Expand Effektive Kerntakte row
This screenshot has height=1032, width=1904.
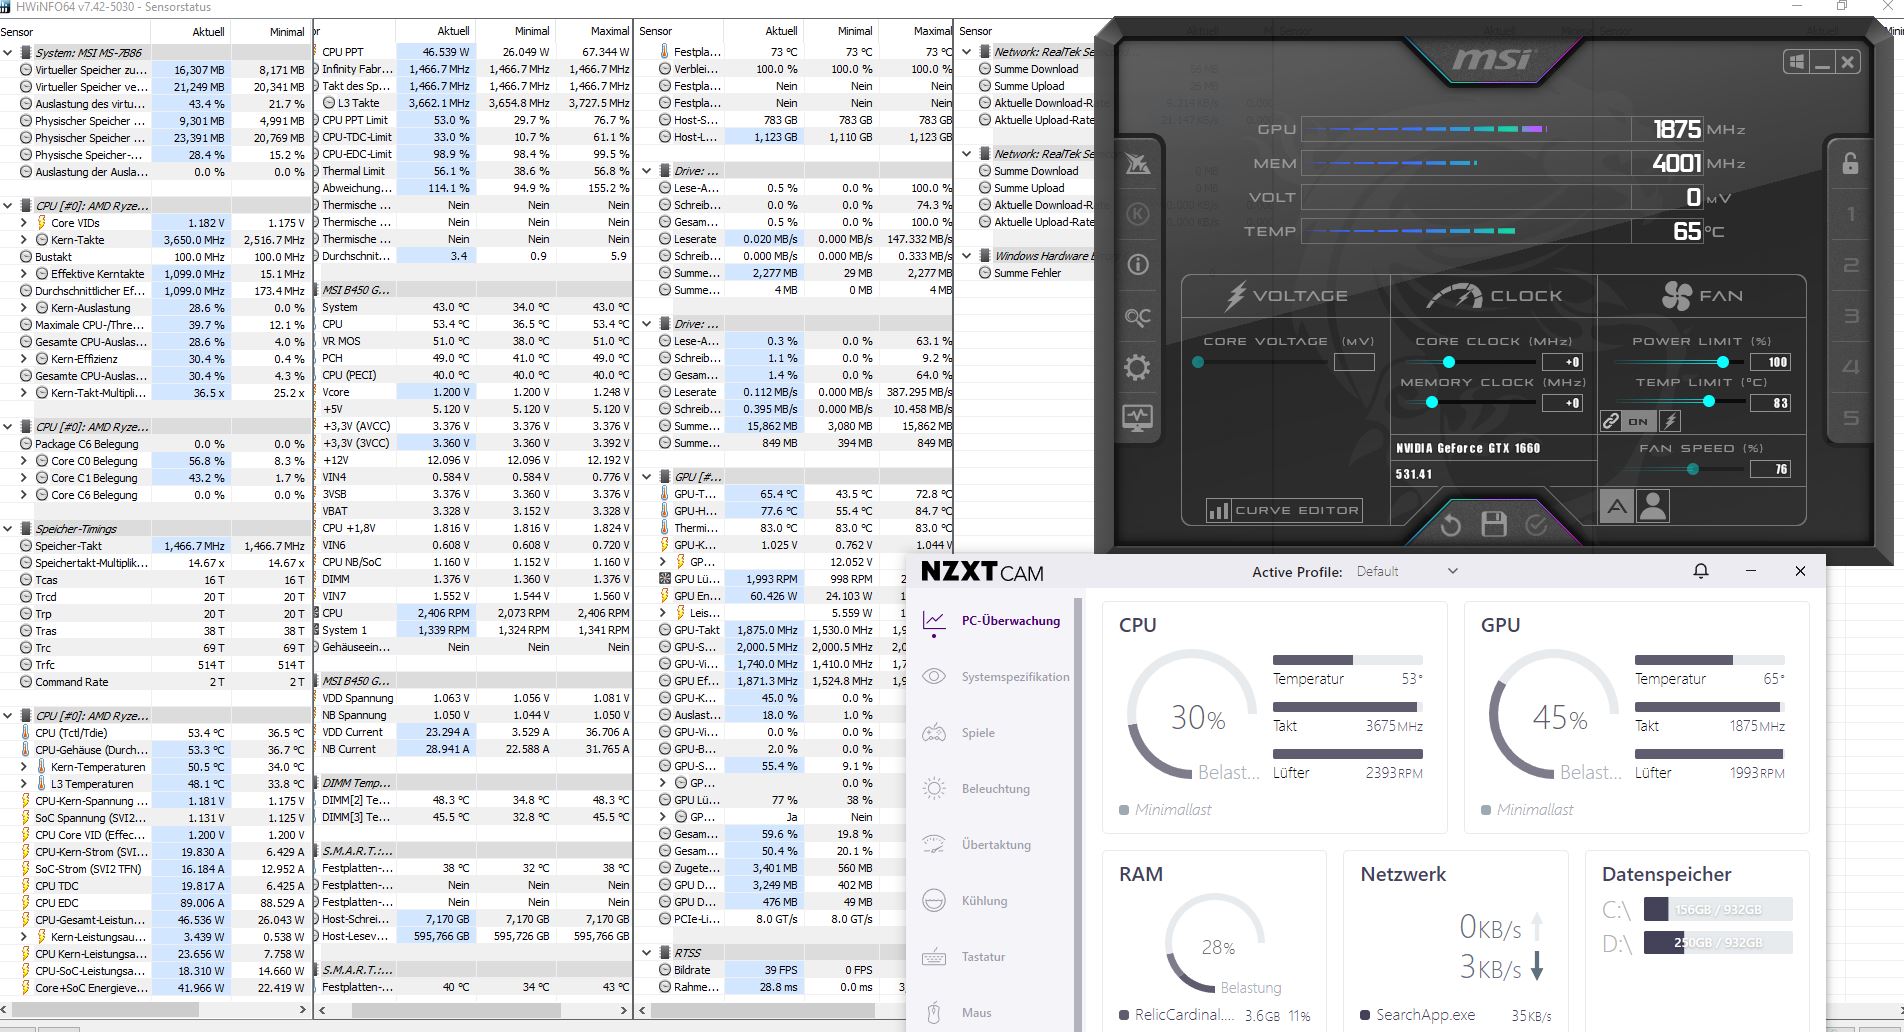pos(24,274)
